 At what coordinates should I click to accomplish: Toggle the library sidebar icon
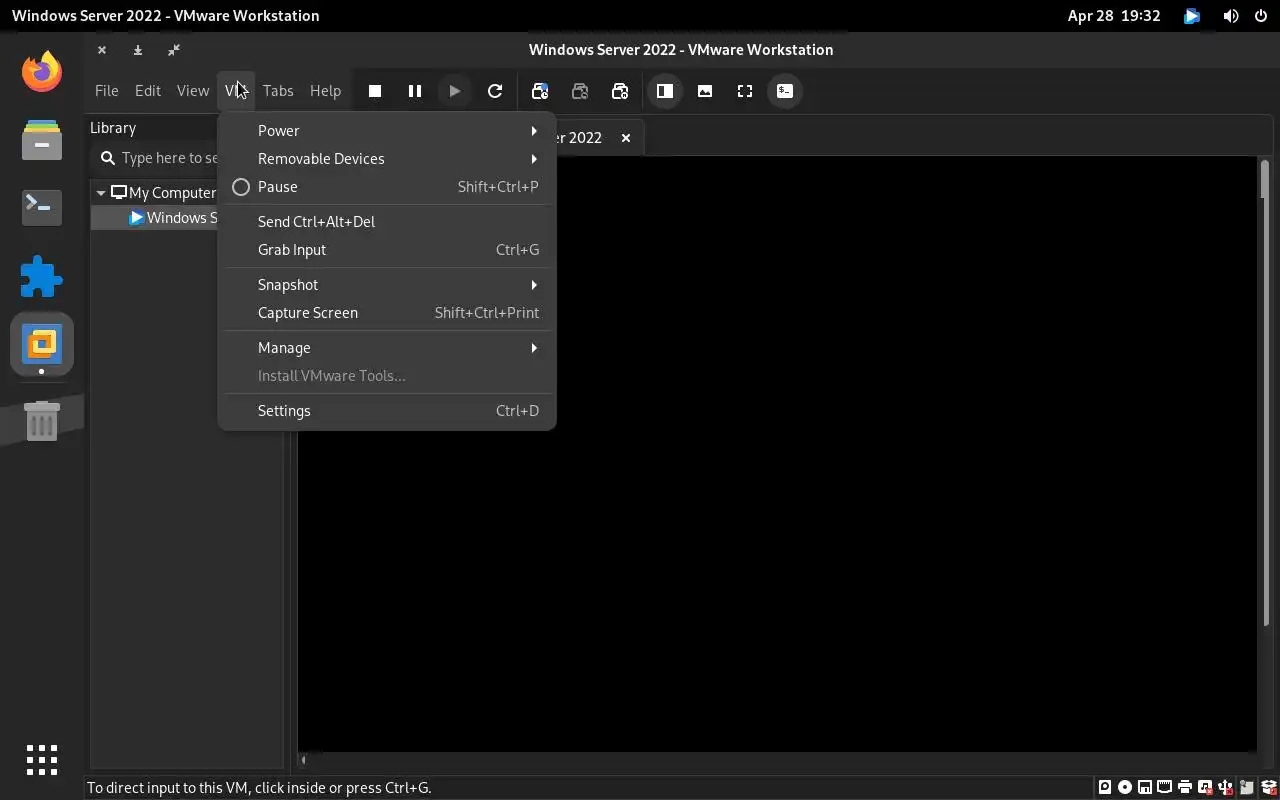click(x=665, y=91)
